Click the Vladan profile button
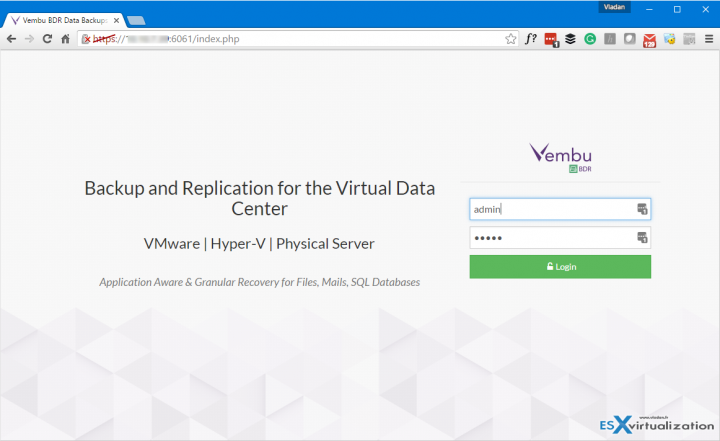 [x=615, y=8]
